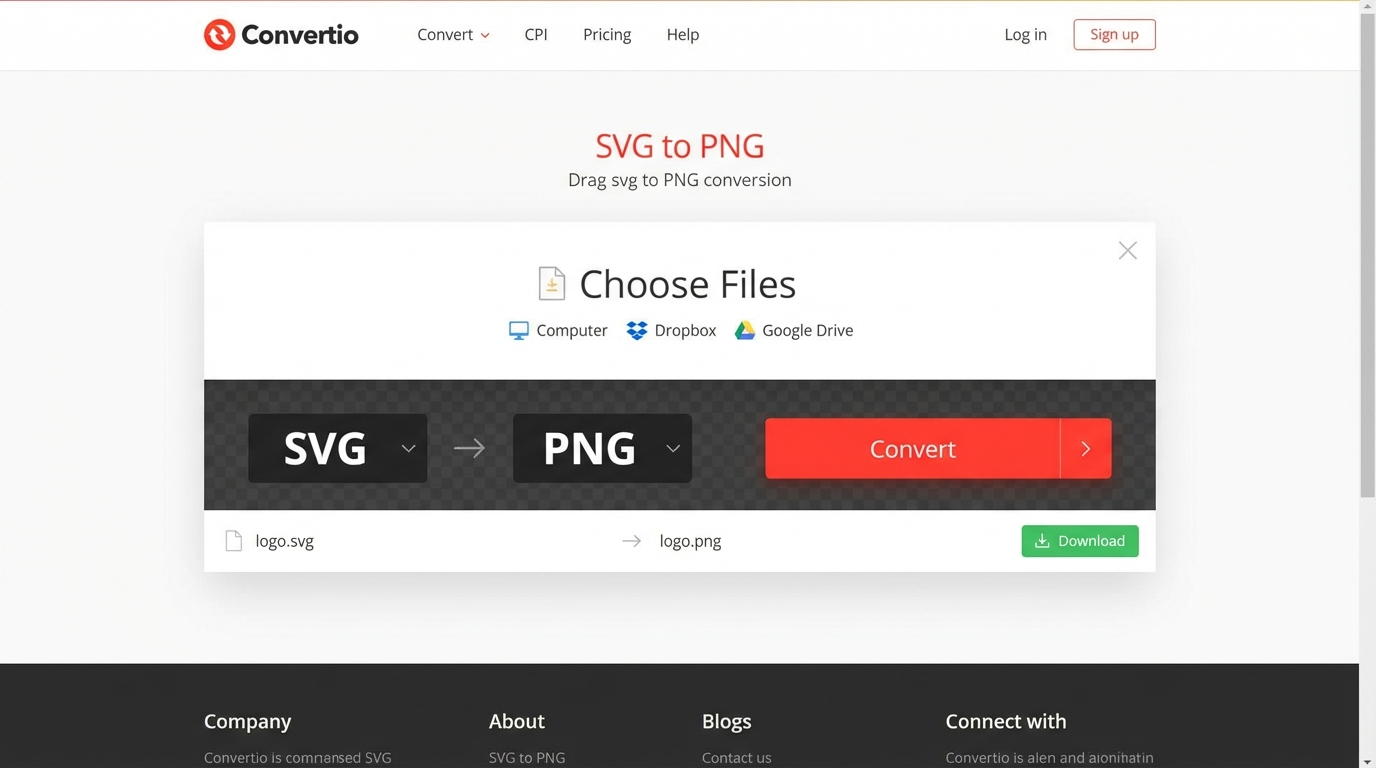Click the file icon beside logo.svg
Screen dimensions: 1376x768
point(233,540)
